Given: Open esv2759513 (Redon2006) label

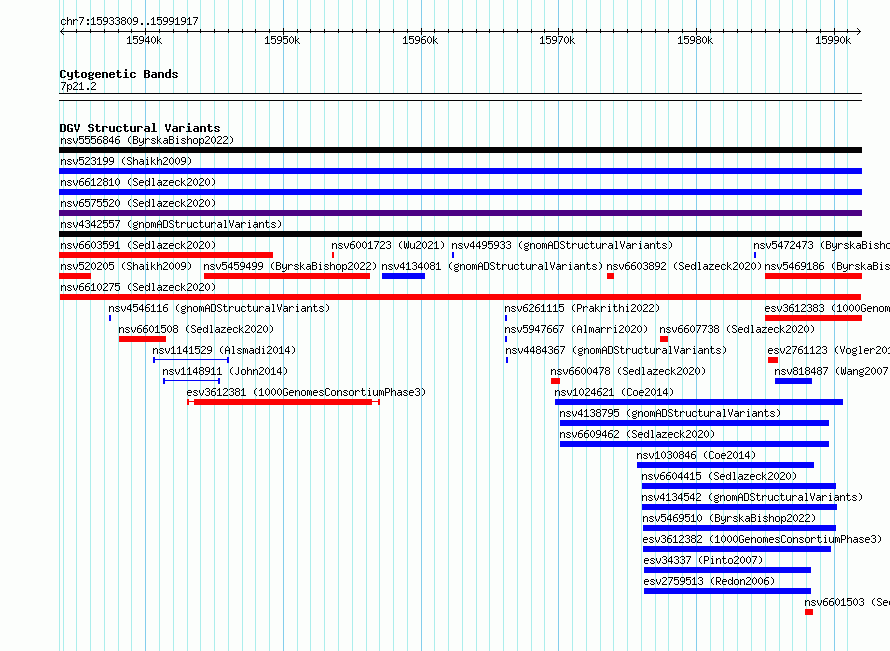Looking at the screenshot, I should (x=709, y=581).
